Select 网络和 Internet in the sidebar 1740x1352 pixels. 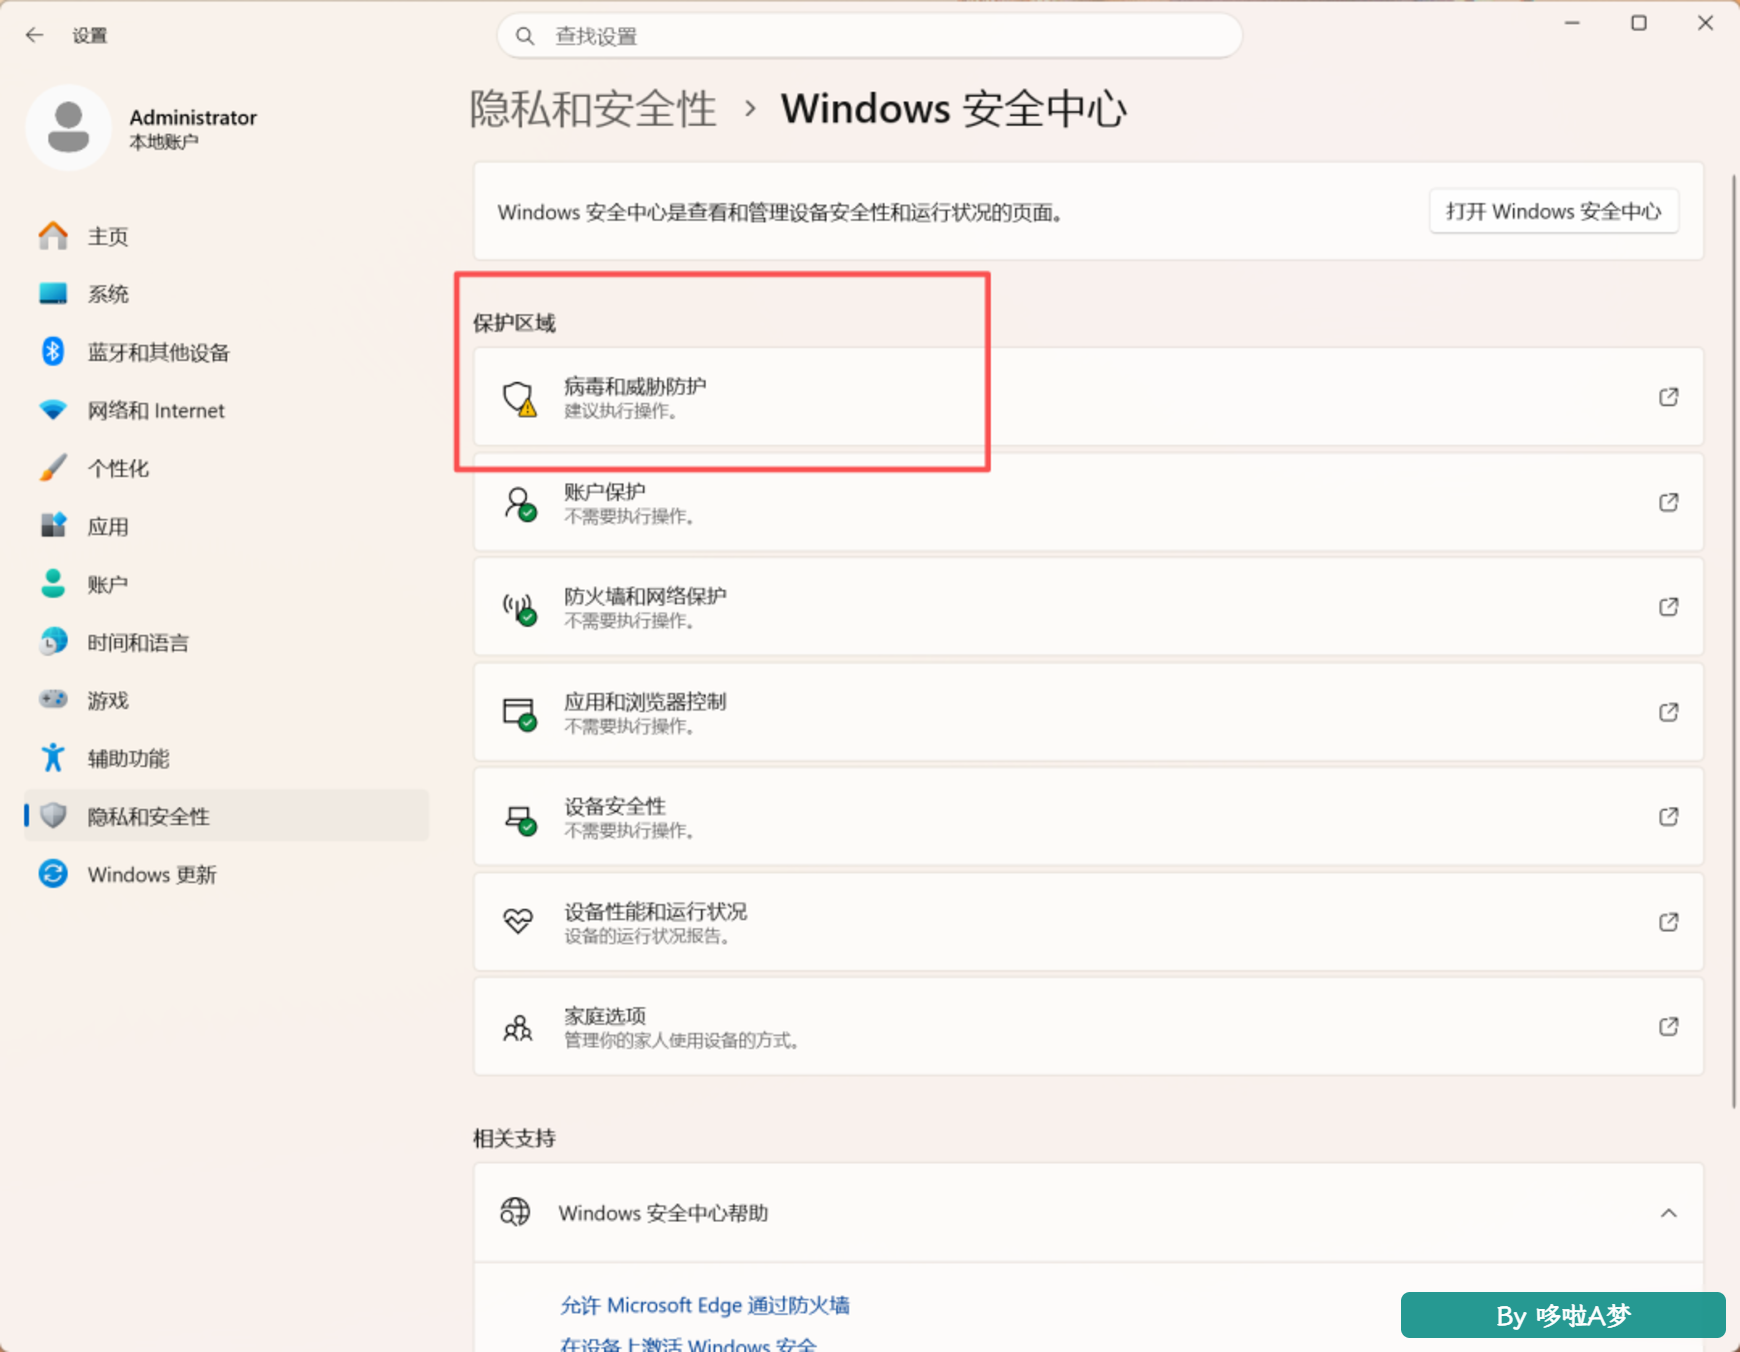[x=227, y=410]
